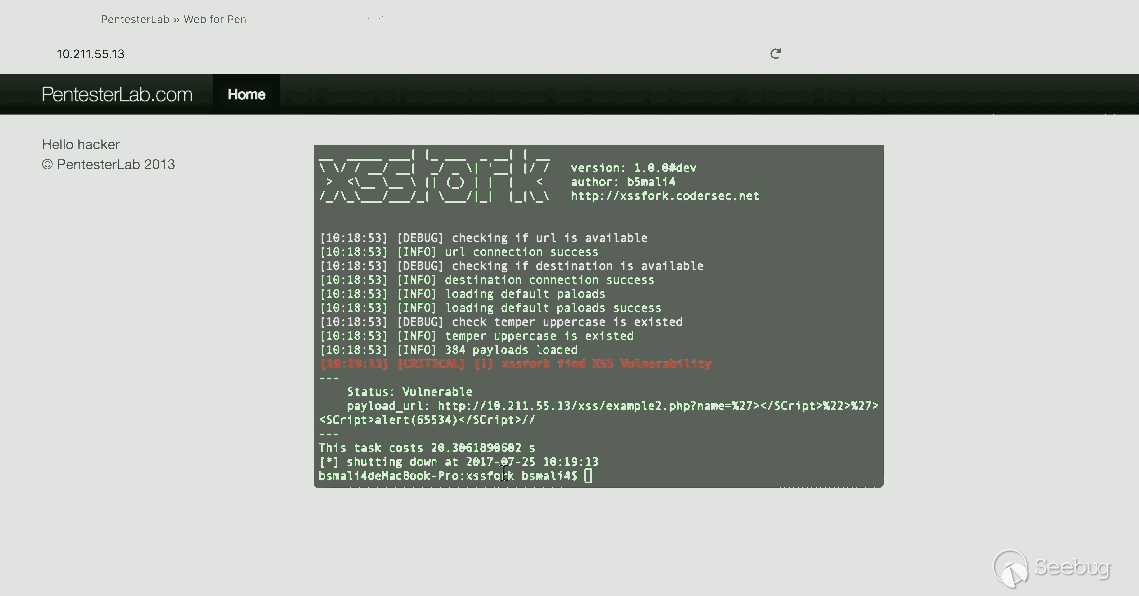Click the 'check temper uppercase is existed' line
This screenshot has width=1139, height=596.
pyautogui.click(x=501, y=322)
